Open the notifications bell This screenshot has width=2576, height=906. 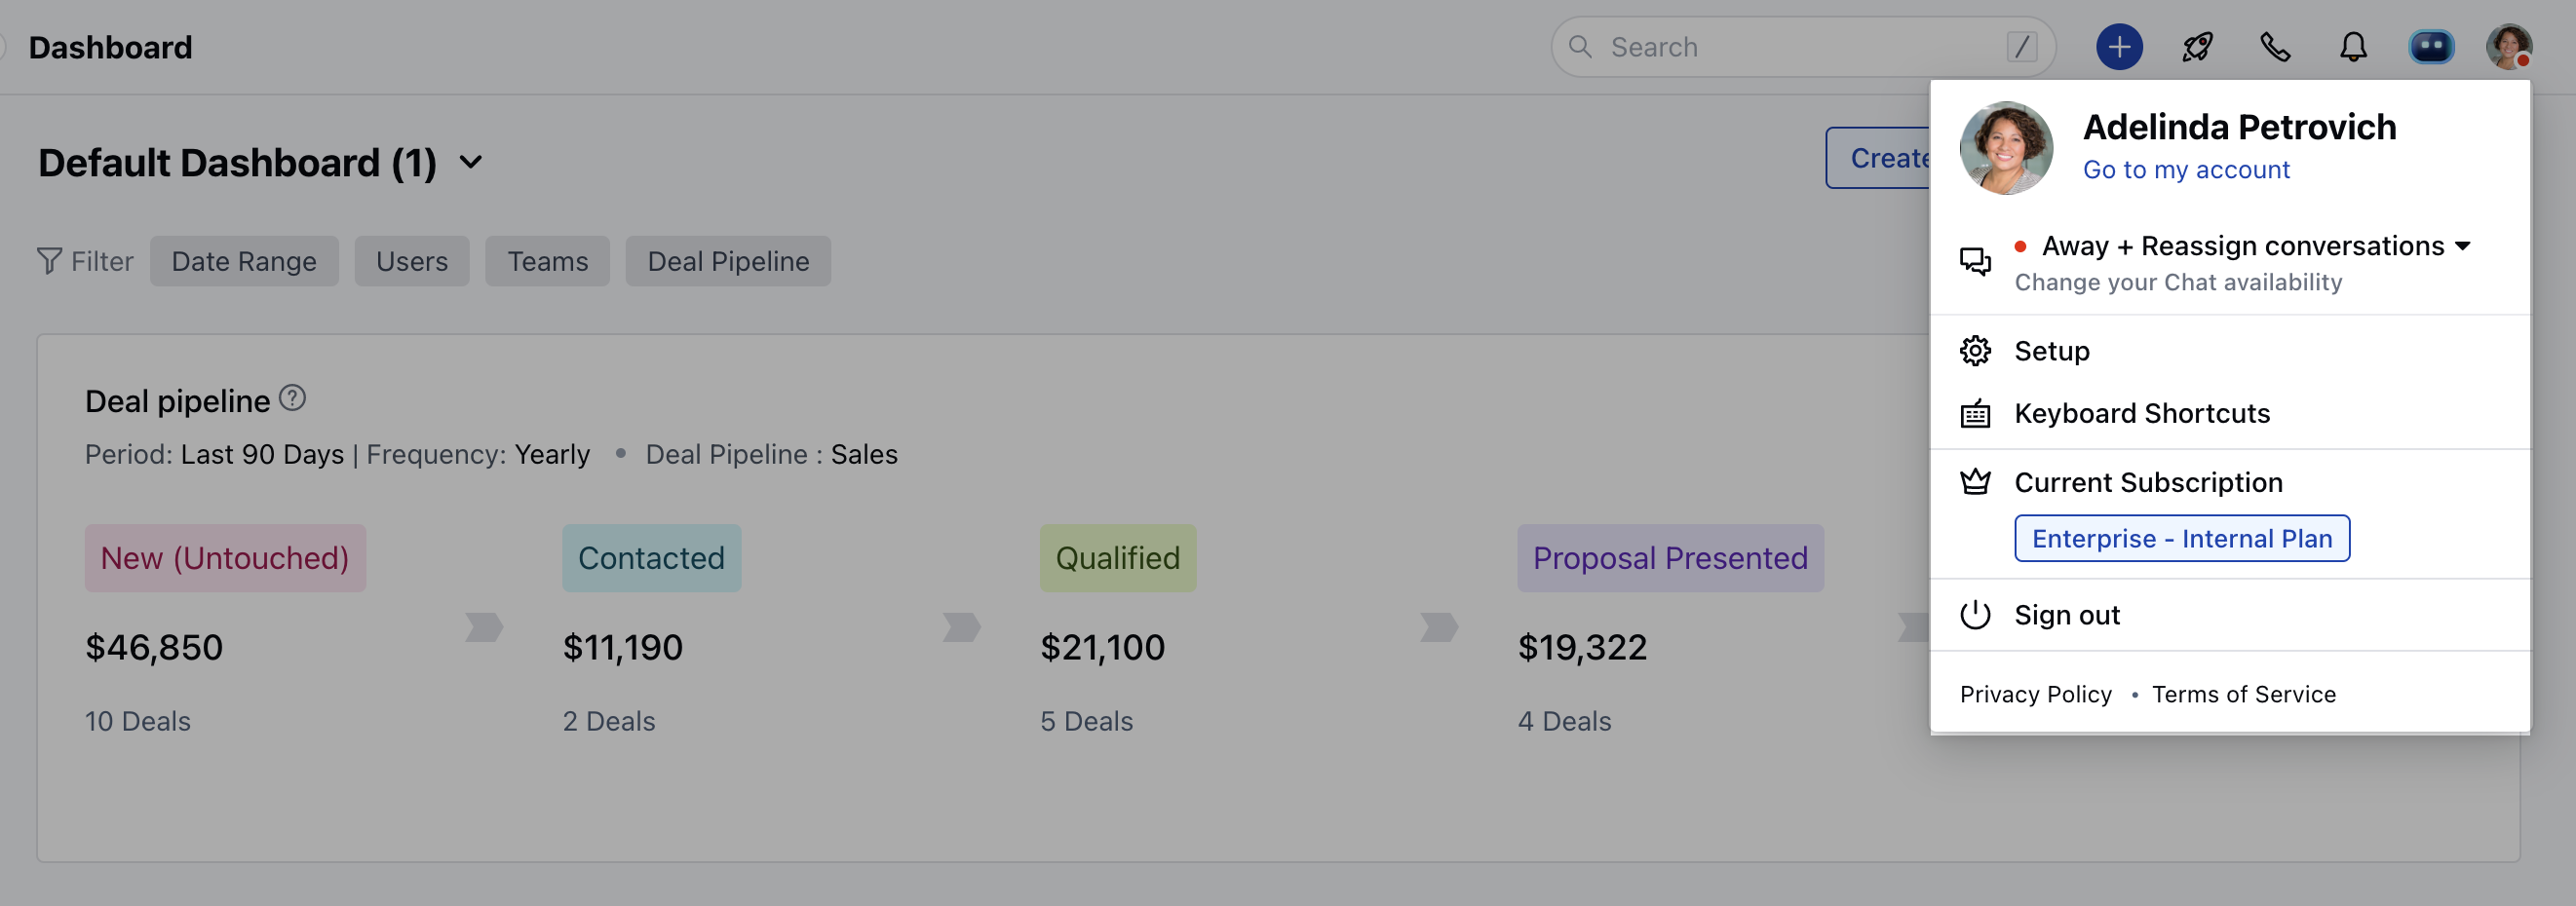point(2353,47)
